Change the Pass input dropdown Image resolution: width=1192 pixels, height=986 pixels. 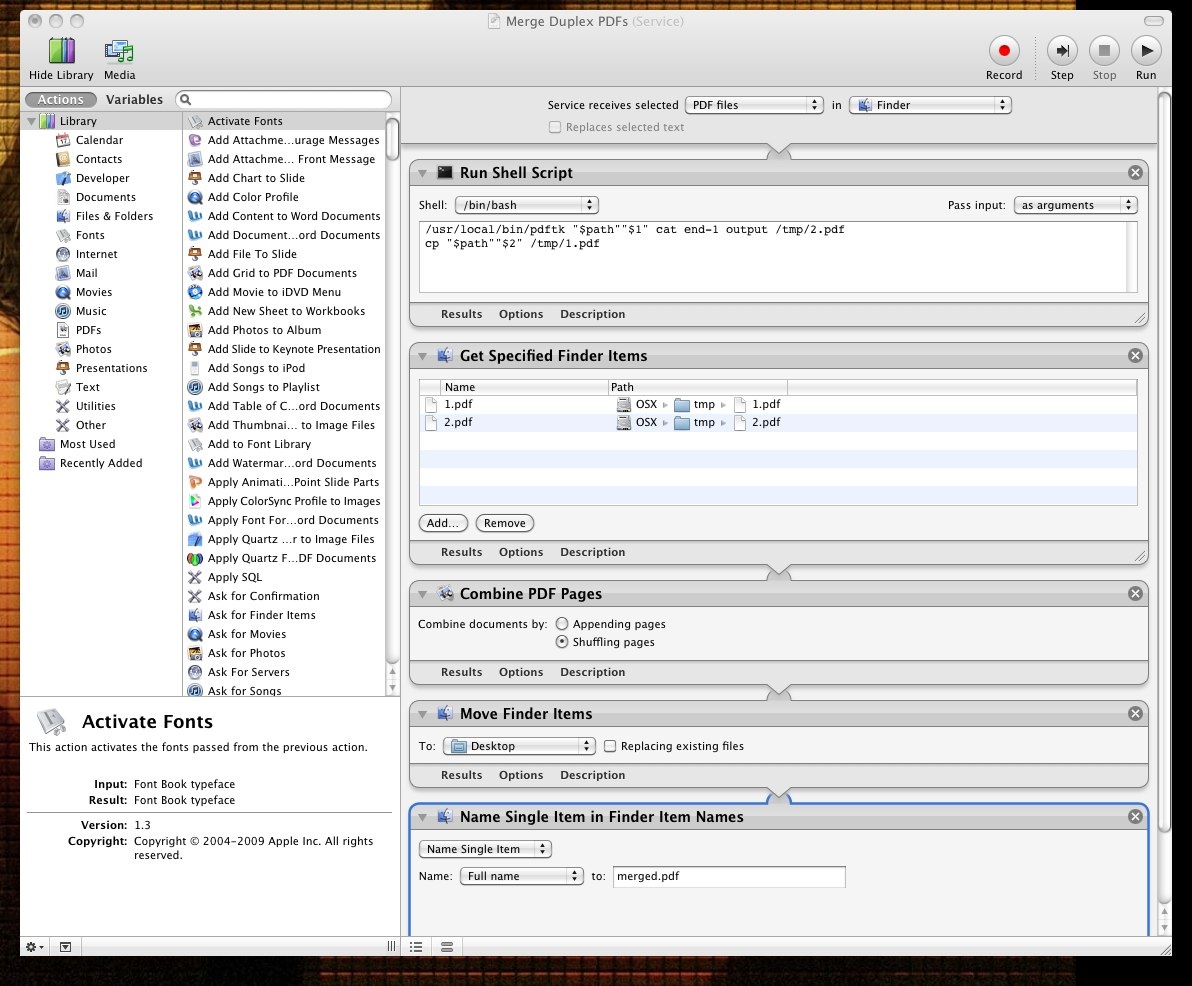[1076, 205]
